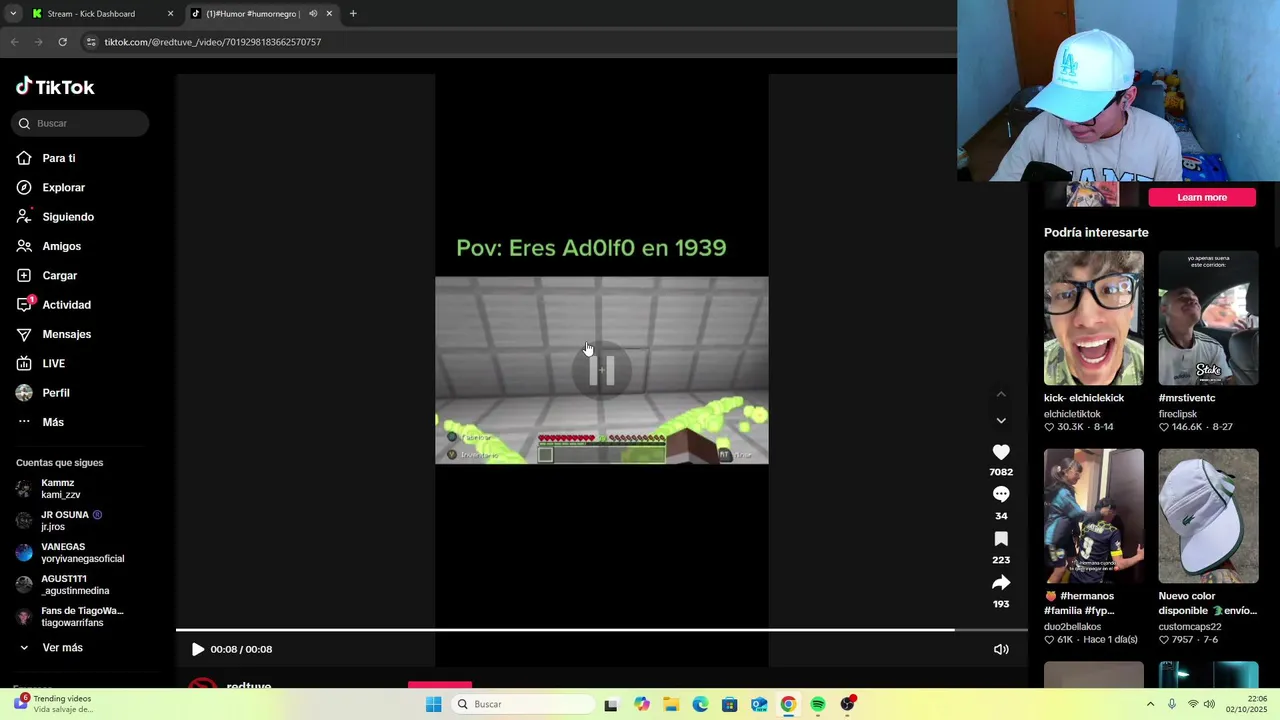Screen dimensions: 1280x720
Task: Open Actividad notifications
Action: [x=66, y=305]
